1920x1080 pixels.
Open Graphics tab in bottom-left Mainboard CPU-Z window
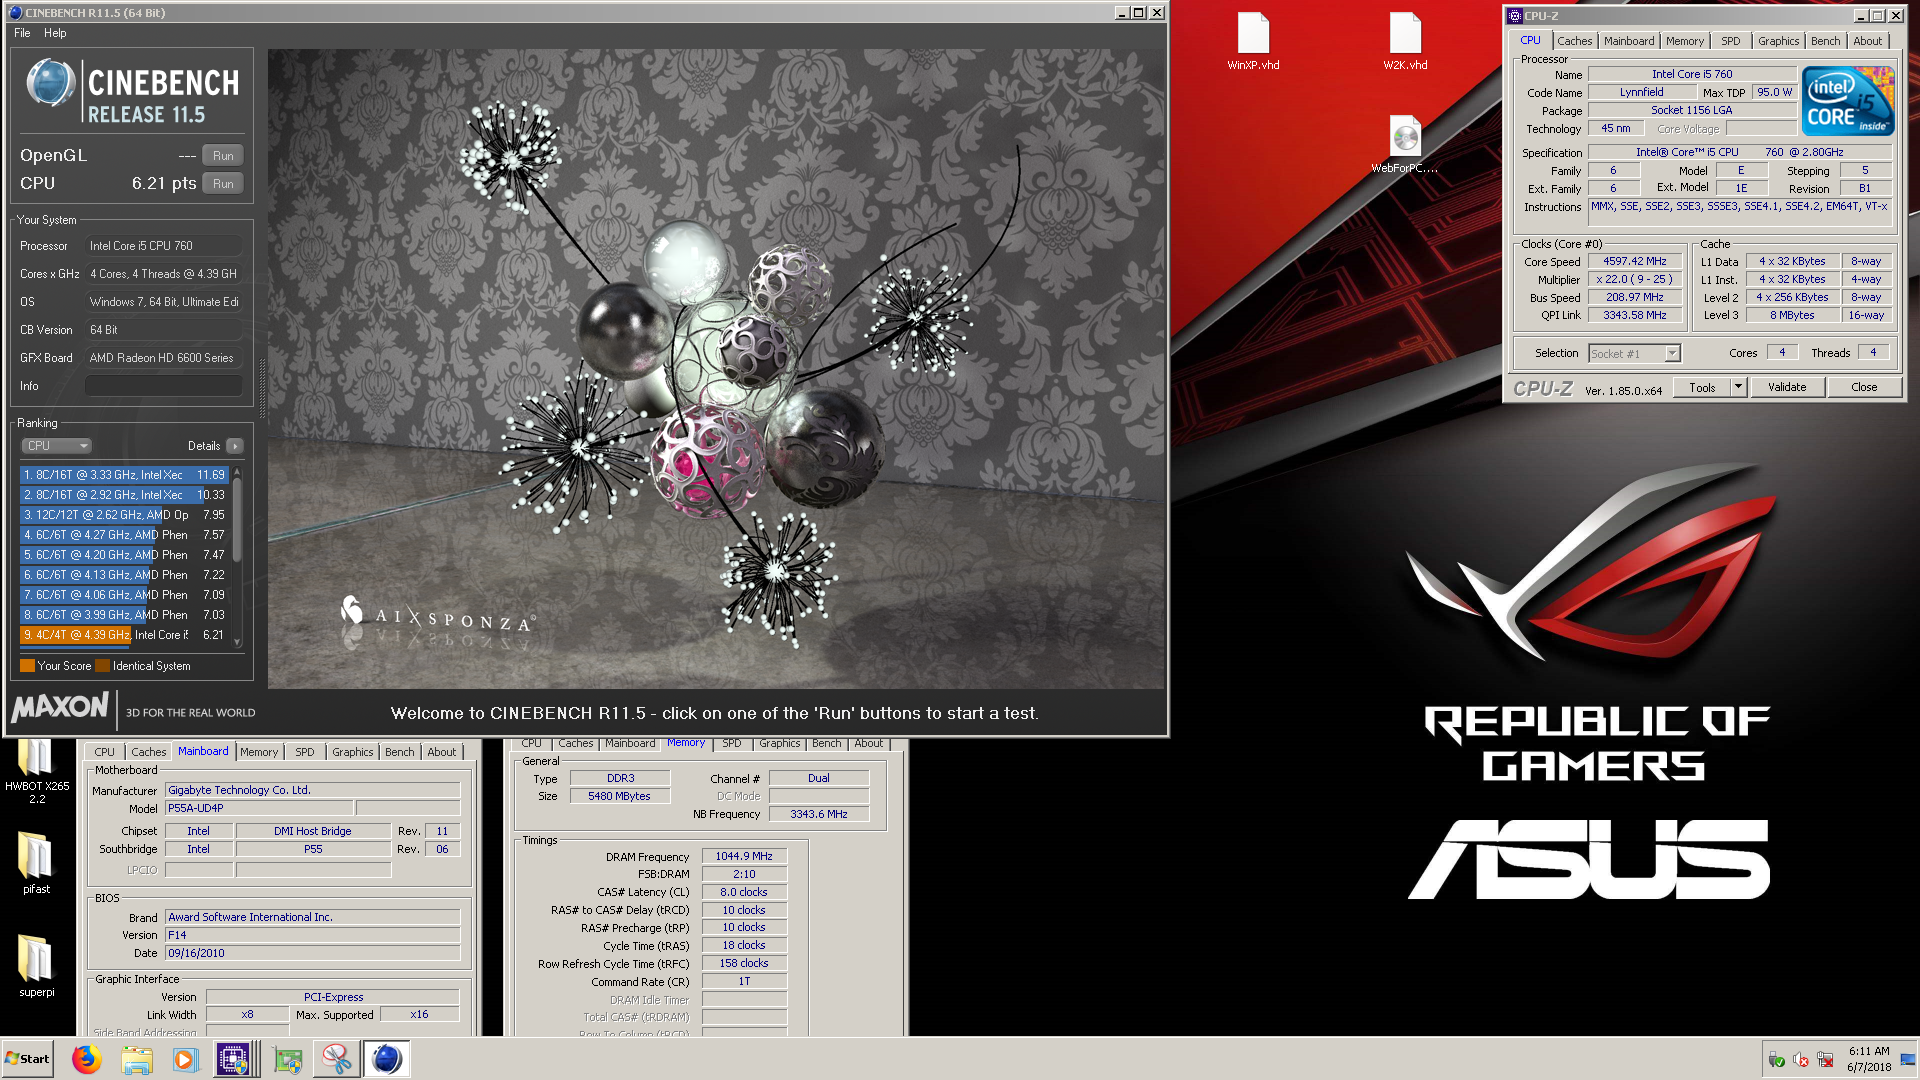(352, 752)
